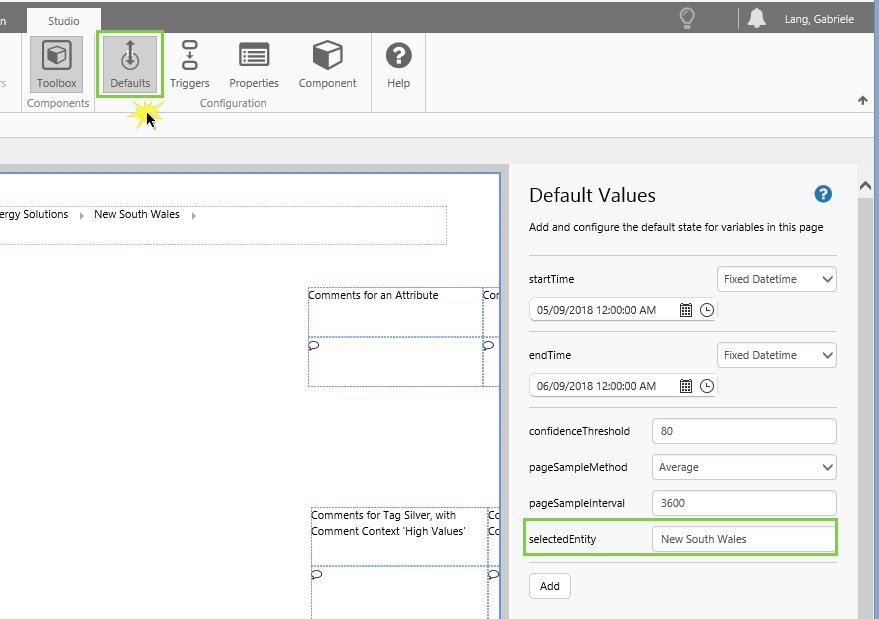Click the confidenceThreshold value field
Screen dimensions: 879x619
743,431
